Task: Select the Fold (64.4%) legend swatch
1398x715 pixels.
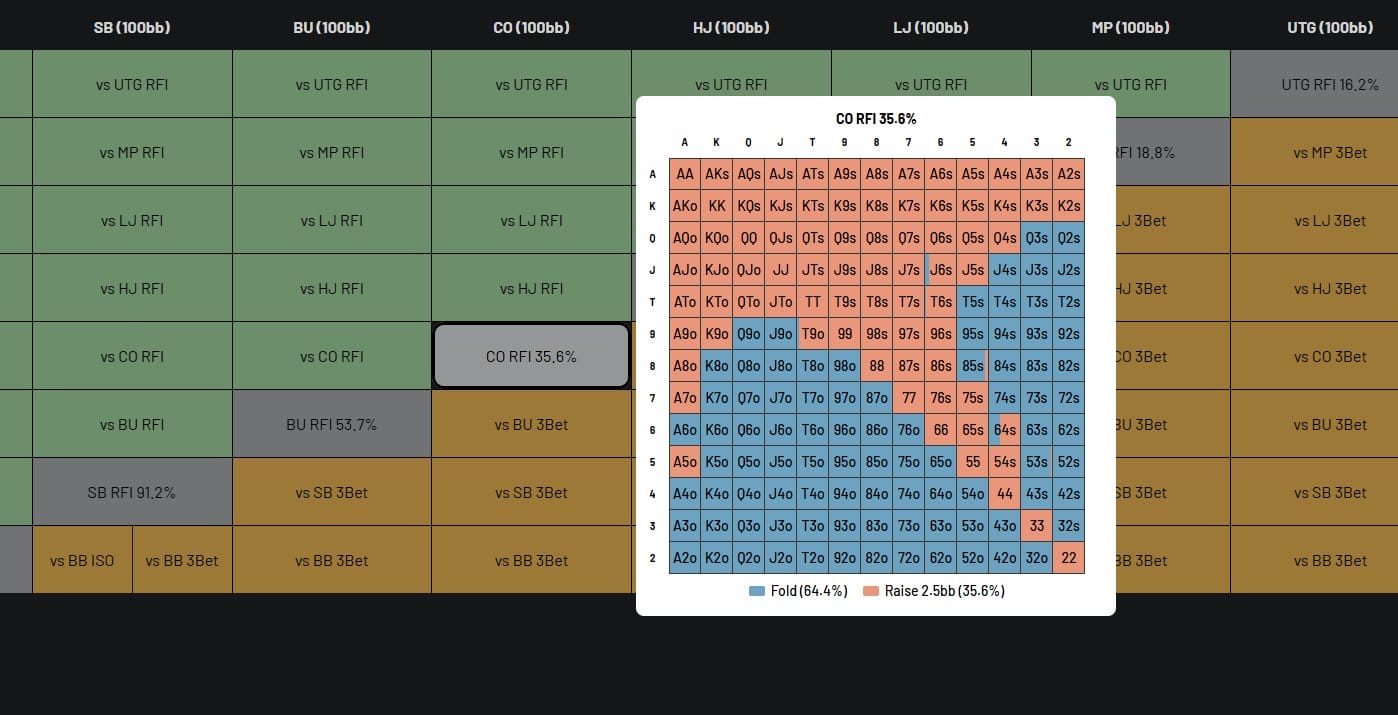Action: tap(756, 591)
